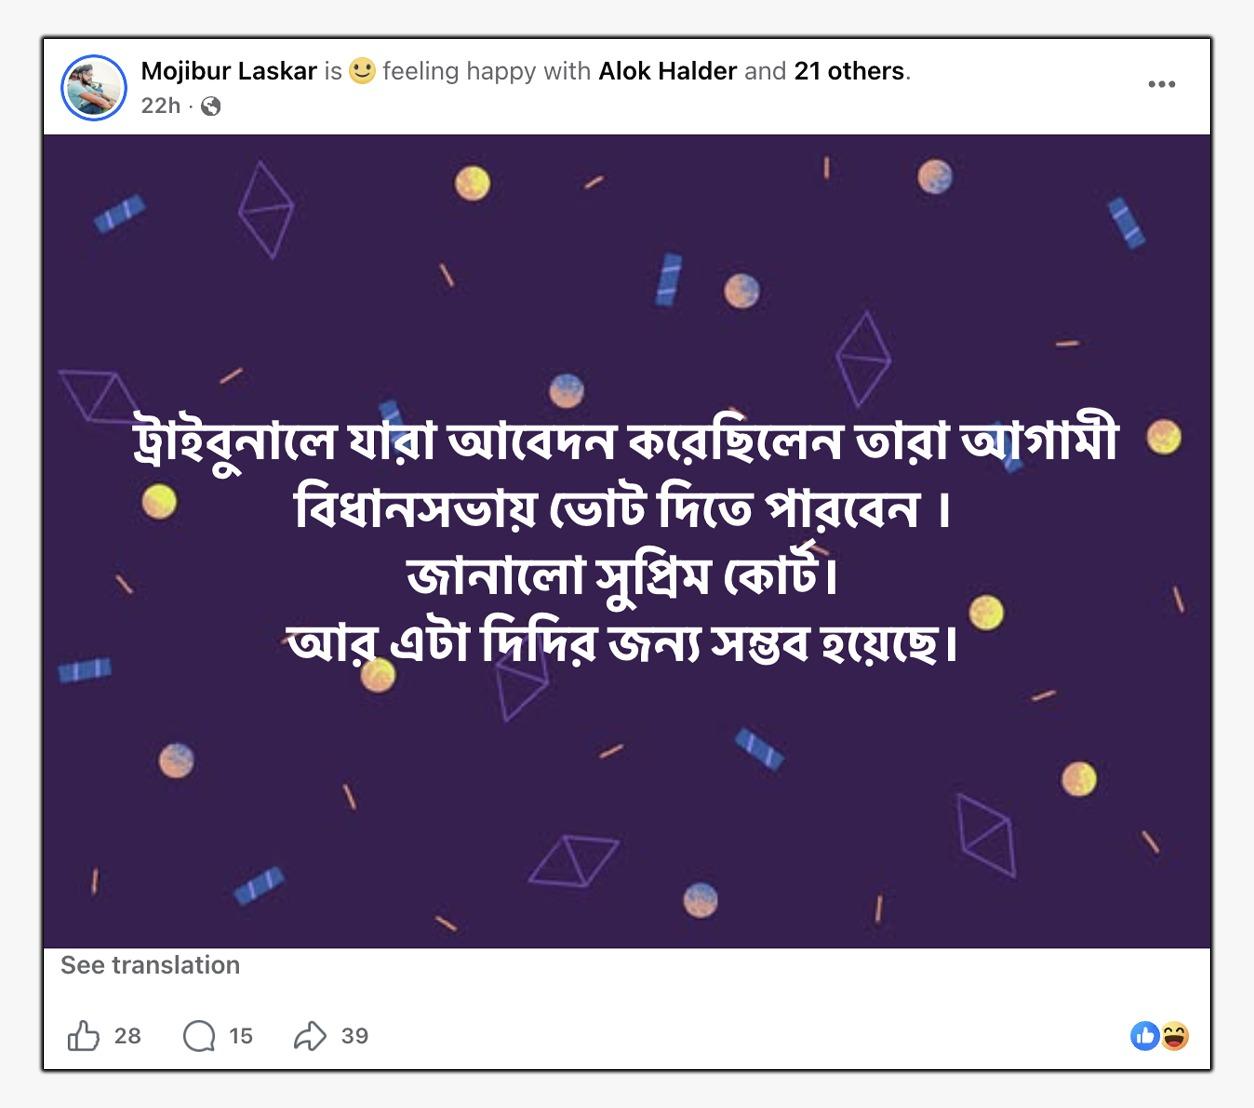Click the globe public-audience icon
Screen dimensions: 1254x1108
click(211, 106)
